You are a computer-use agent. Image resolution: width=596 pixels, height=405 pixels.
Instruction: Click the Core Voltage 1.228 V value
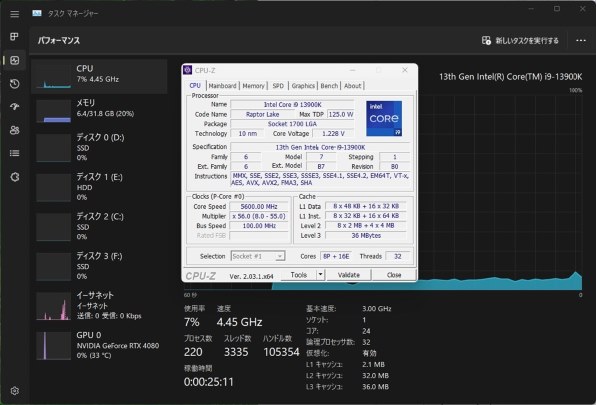point(333,133)
